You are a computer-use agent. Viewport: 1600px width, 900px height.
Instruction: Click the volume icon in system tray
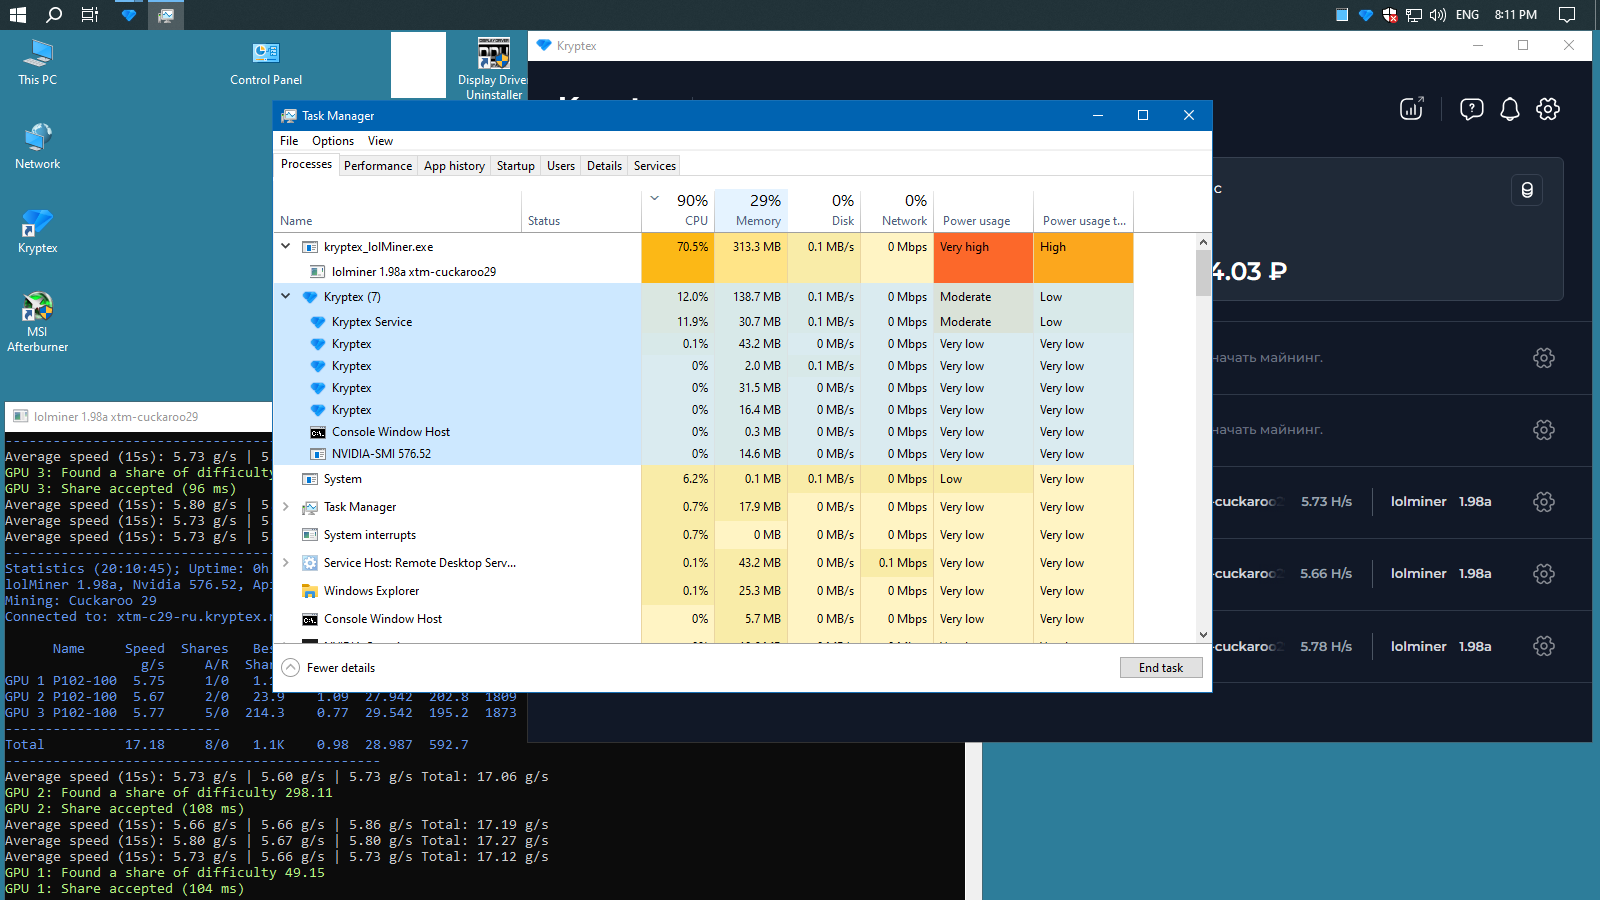pos(1438,15)
